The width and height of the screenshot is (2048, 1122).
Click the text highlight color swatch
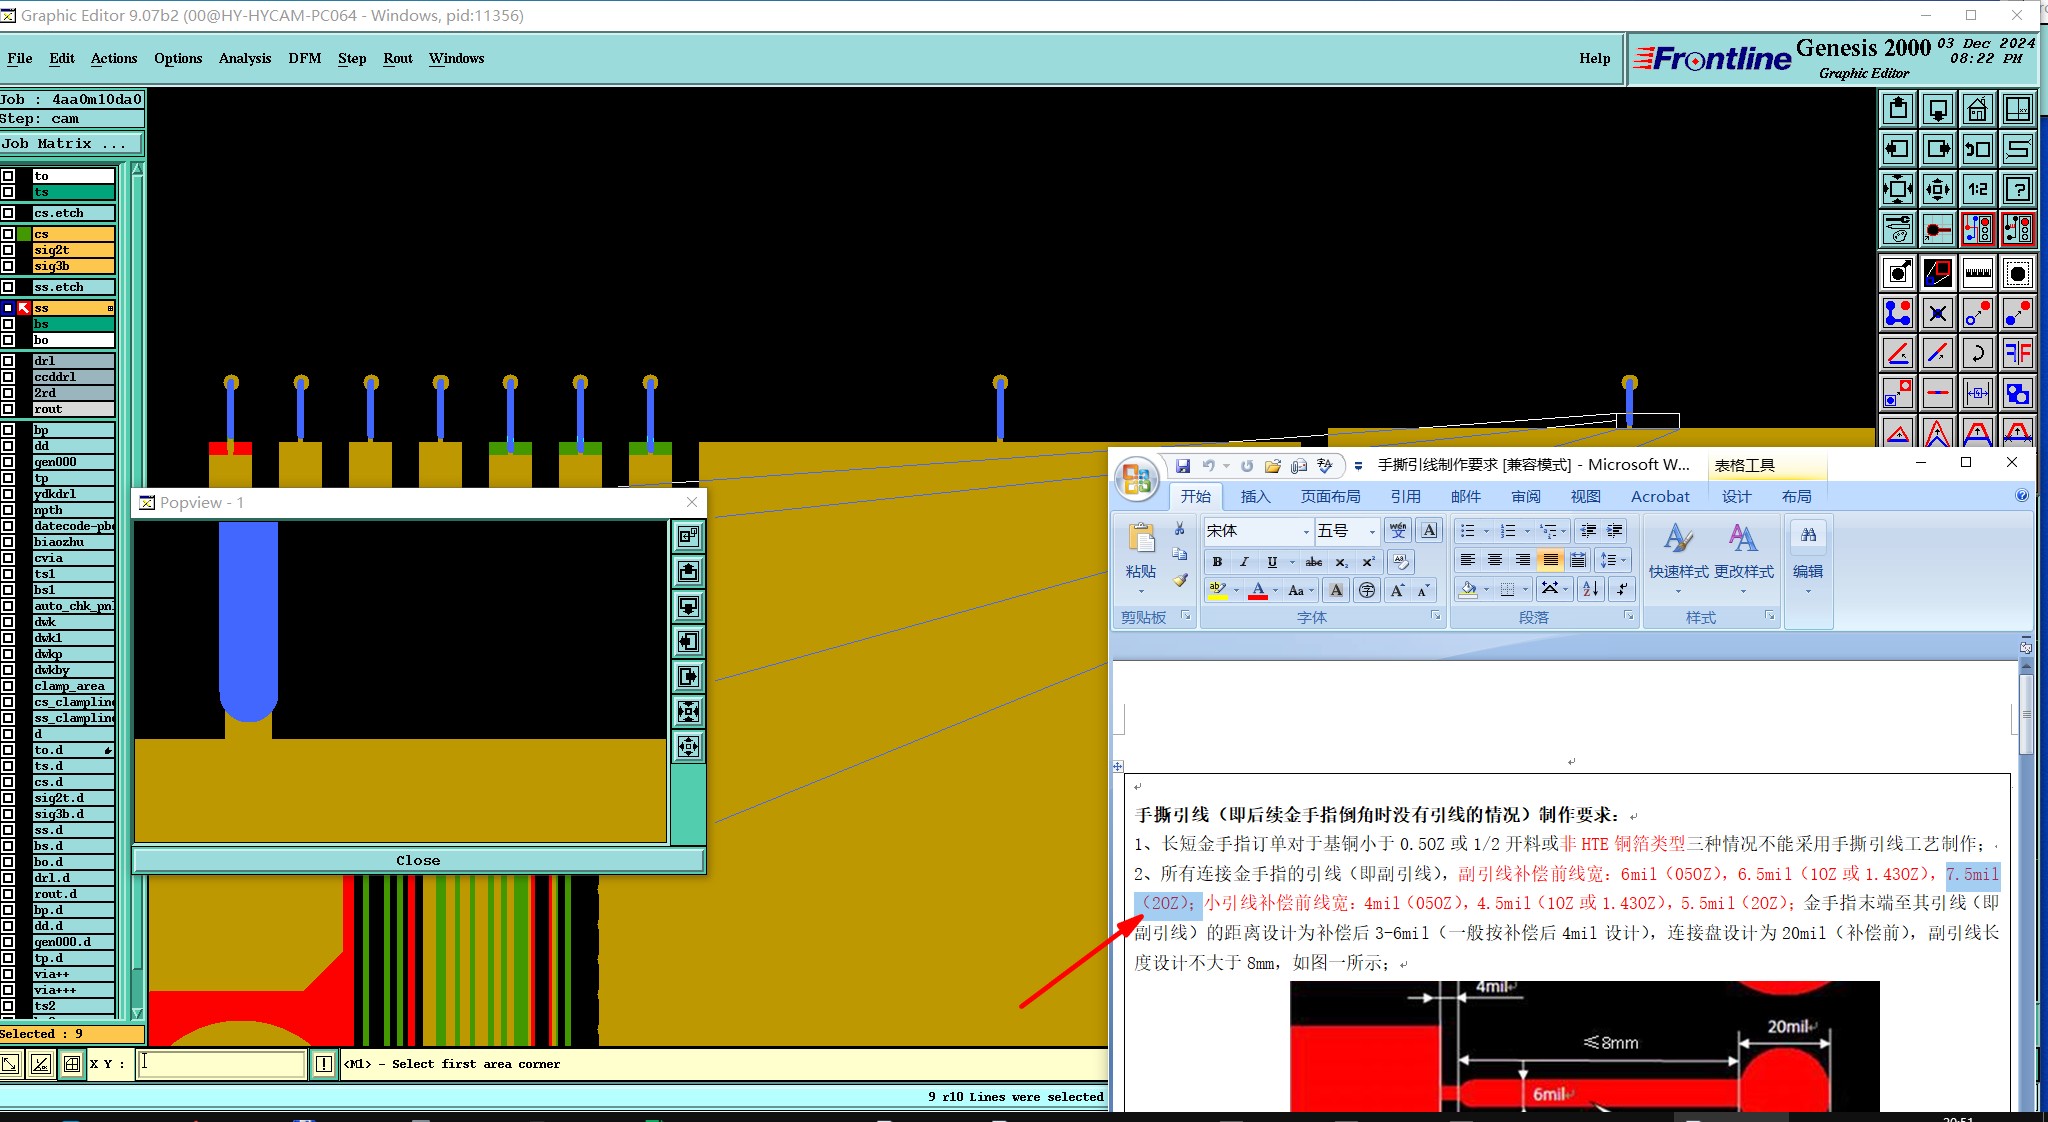[1217, 590]
